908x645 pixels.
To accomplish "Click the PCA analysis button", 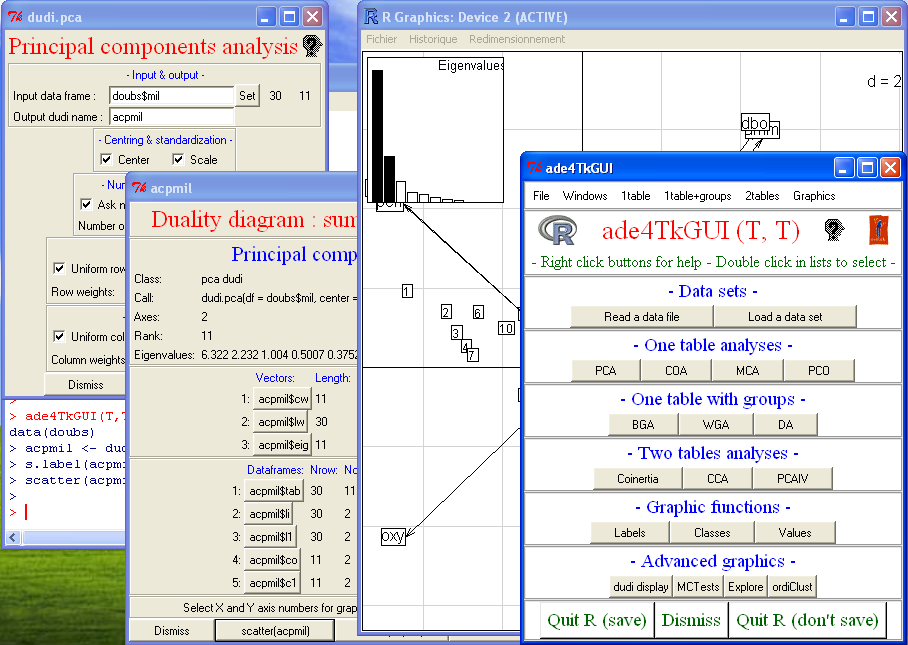I will 606,370.
